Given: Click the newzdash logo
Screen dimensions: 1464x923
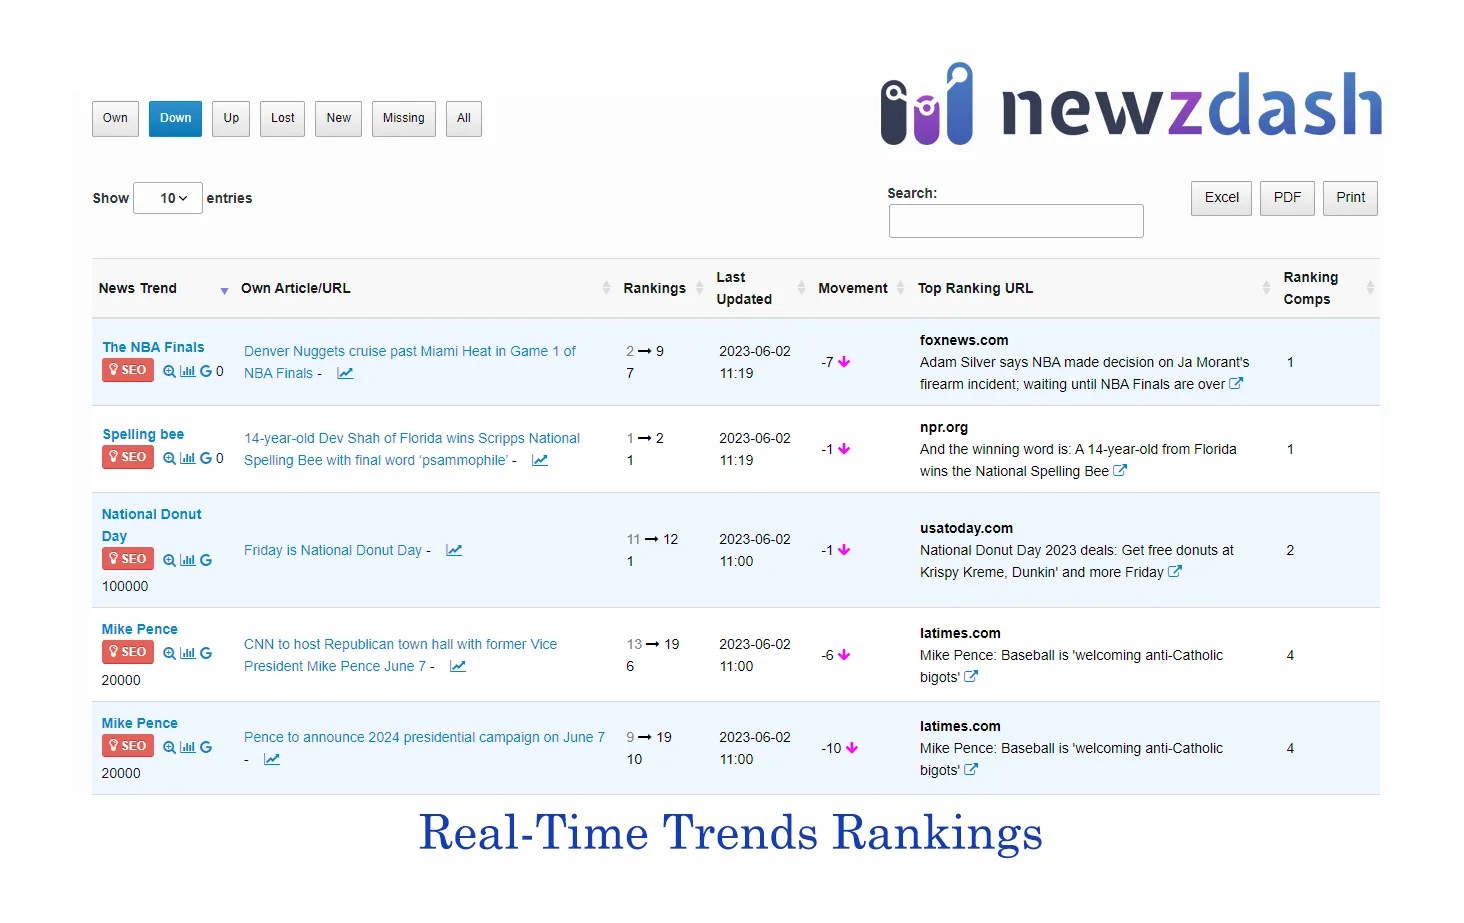Looking at the screenshot, I should point(1131,104).
